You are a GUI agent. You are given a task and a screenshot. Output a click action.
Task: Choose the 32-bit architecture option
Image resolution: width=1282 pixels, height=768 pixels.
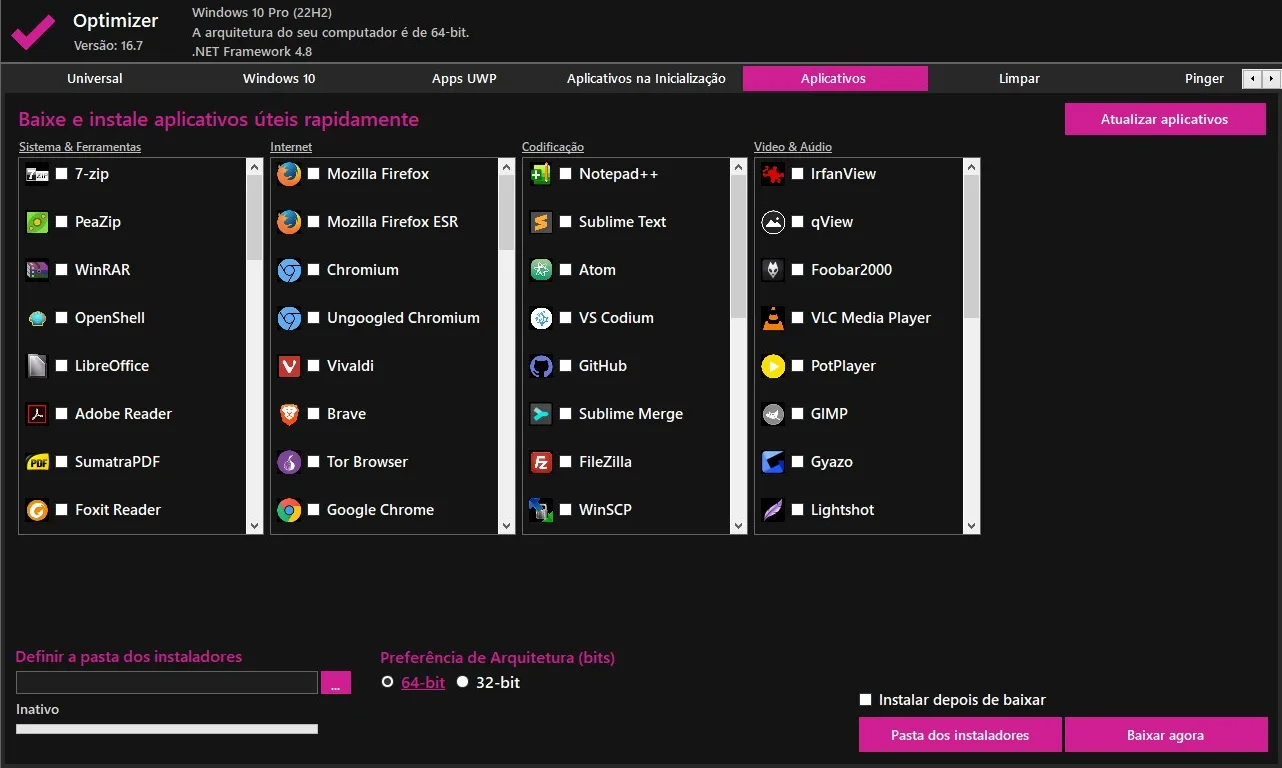pyautogui.click(x=463, y=683)
